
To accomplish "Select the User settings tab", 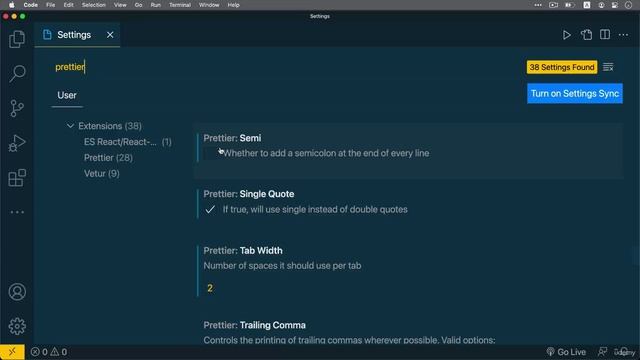I will (67, 95).
